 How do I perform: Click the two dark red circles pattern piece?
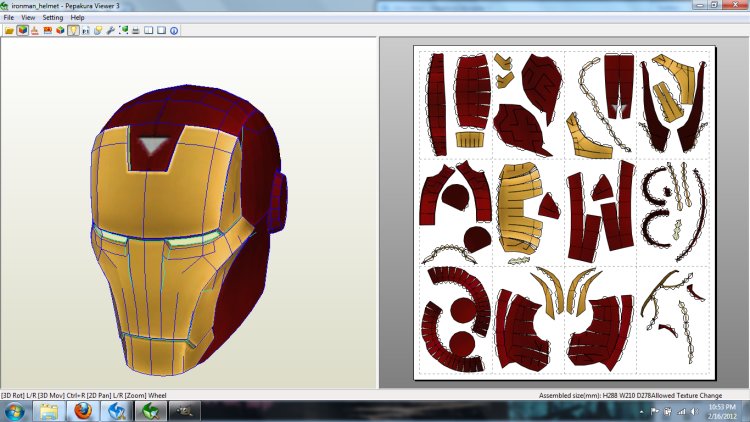(x=462, y=328)
